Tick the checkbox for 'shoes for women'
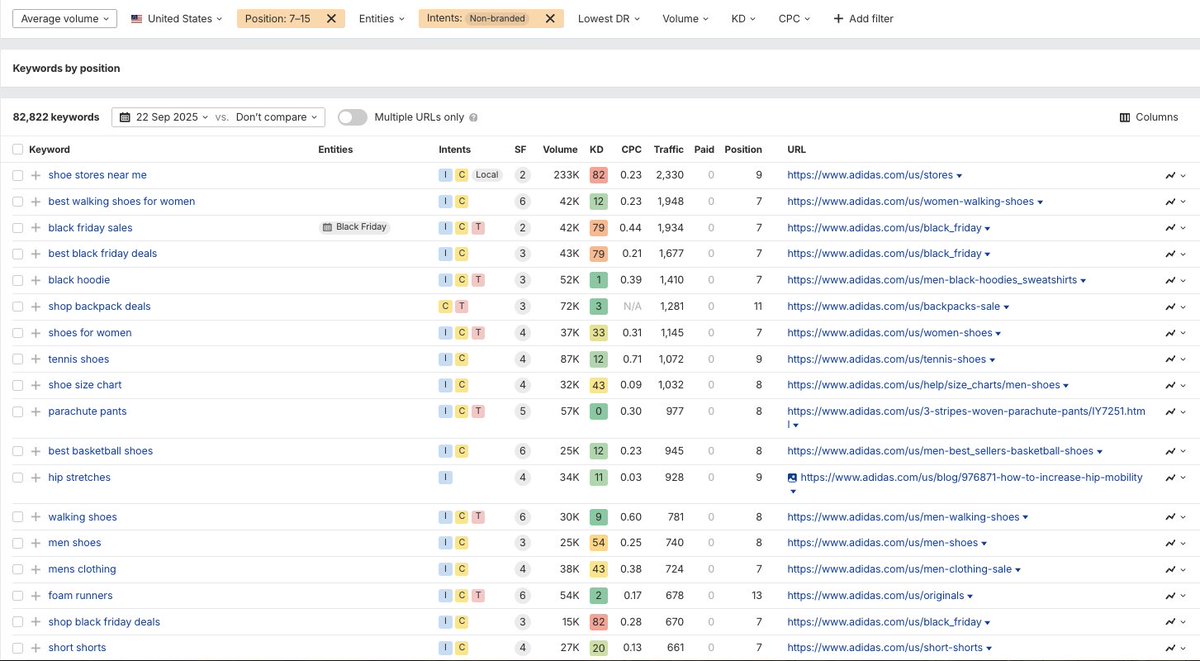1200x661 pixels. click(17, 333)
